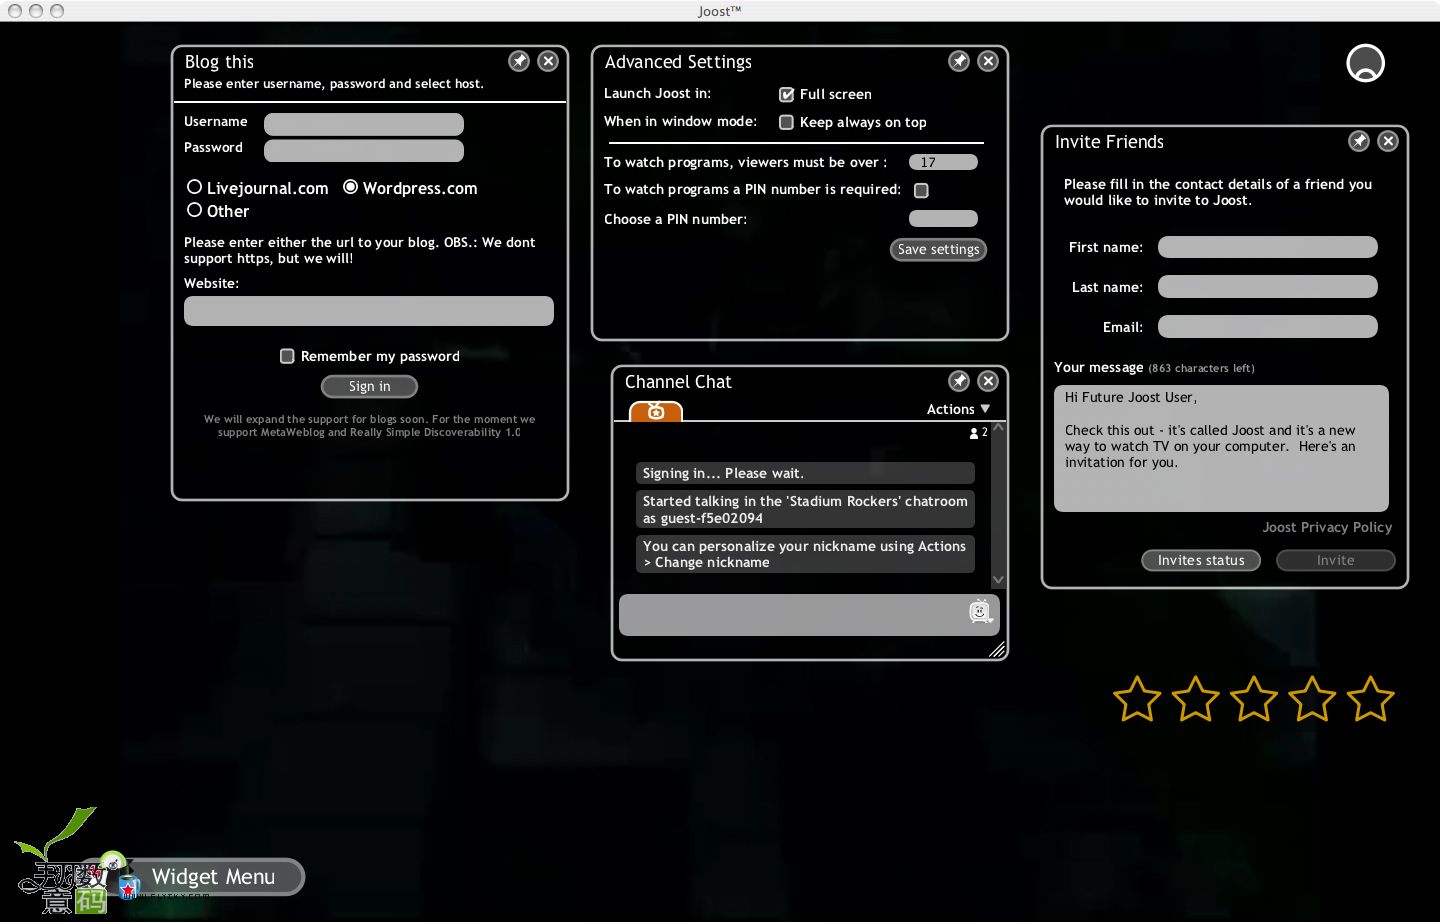Click the Invite button
This screenshot has height=922, width=1440.
(1335, 560)
